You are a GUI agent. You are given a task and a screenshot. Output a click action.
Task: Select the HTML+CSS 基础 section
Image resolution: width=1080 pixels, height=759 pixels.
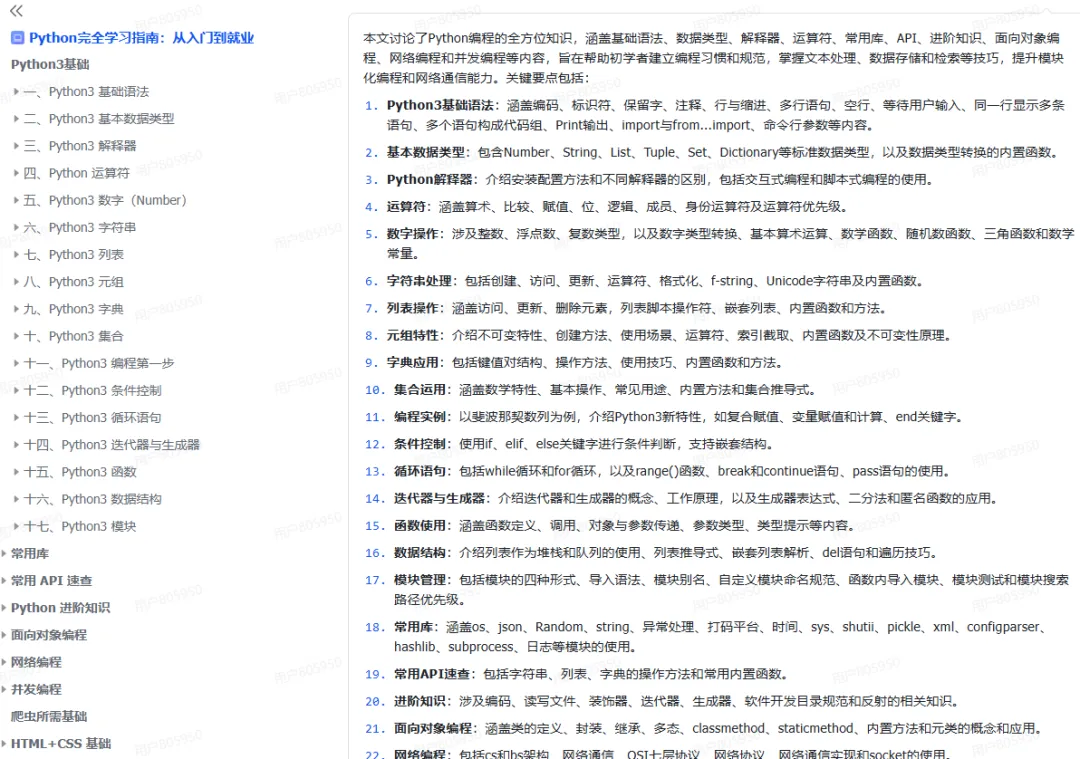click(x=61, y=744)
